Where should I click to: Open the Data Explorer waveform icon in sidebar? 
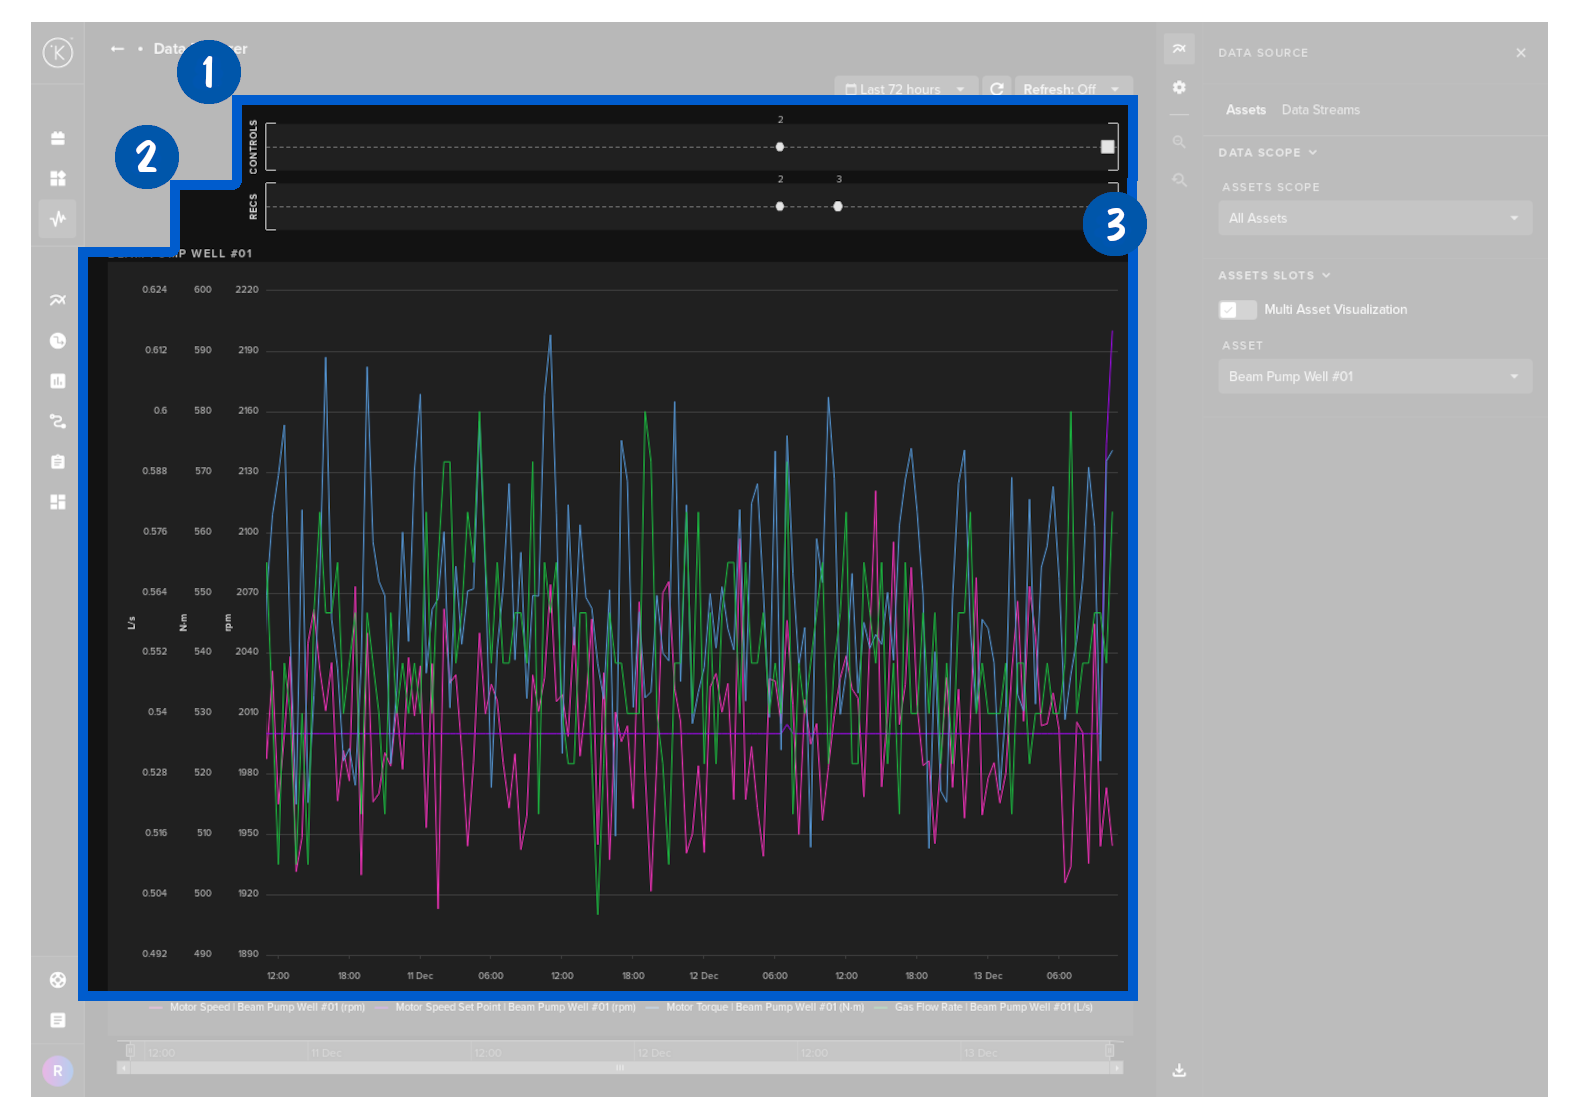pyautogui.click(x=58, y=218)
